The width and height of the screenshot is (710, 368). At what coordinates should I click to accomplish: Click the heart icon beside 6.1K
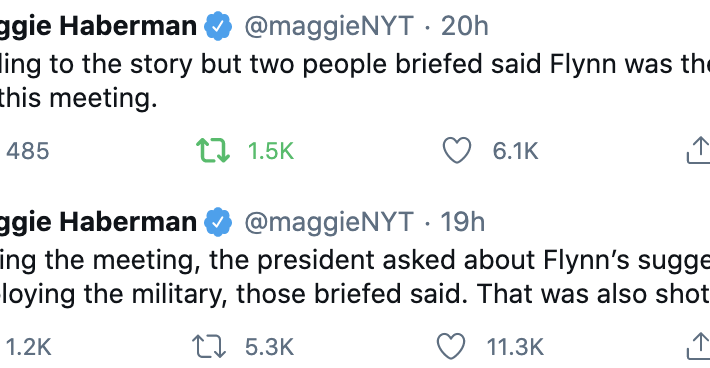456,150
